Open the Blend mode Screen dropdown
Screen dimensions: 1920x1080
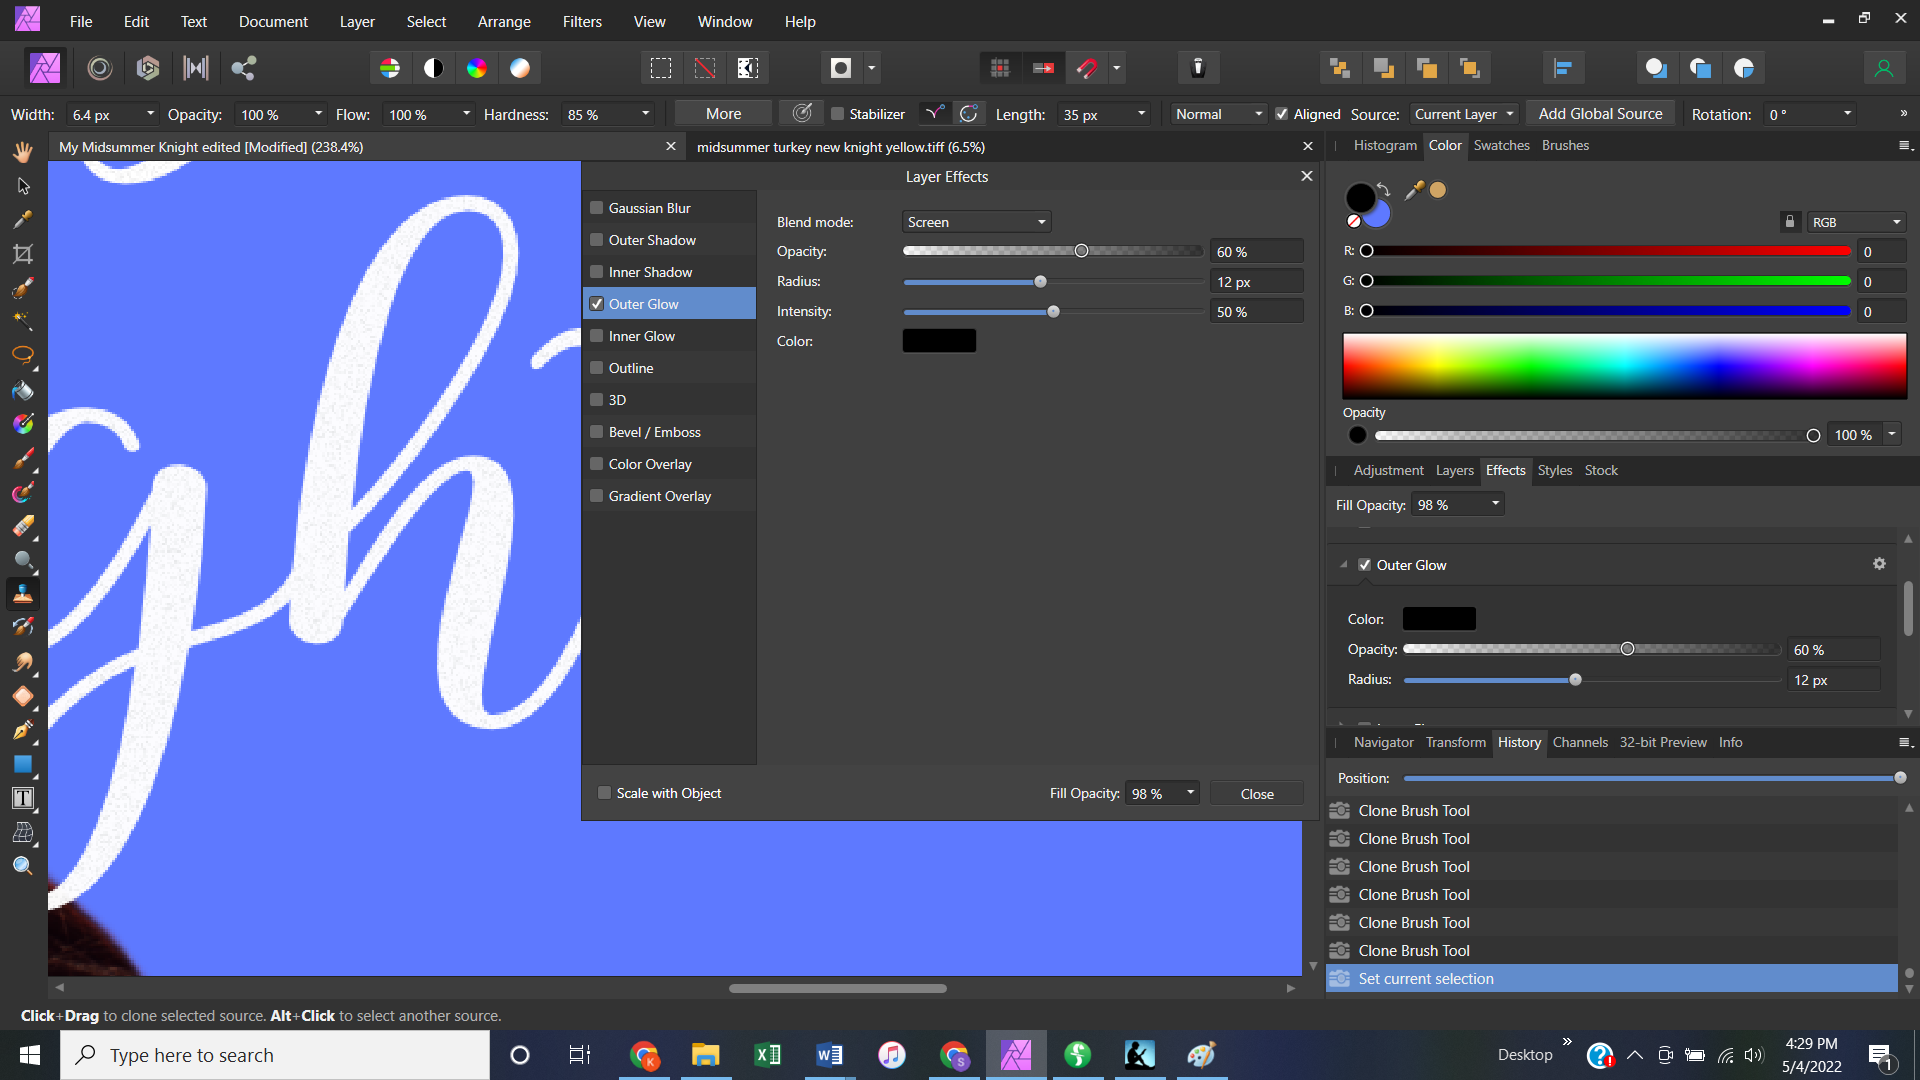point(976,222)
